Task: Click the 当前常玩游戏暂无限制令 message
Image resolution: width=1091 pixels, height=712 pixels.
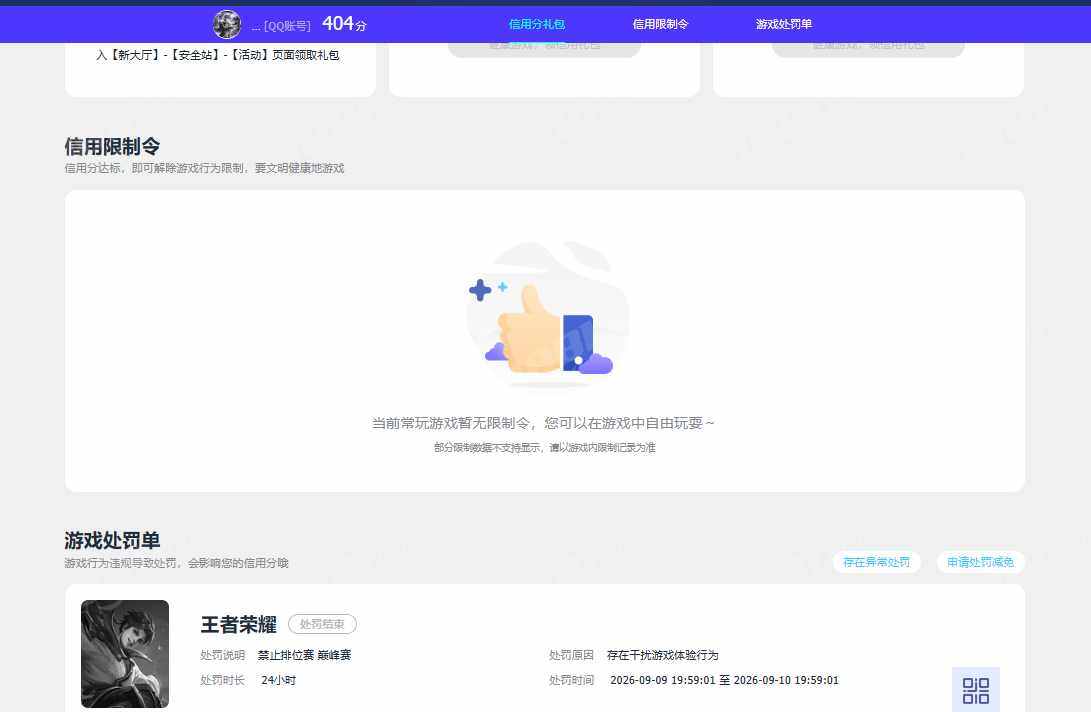Action: pos(543,423)
